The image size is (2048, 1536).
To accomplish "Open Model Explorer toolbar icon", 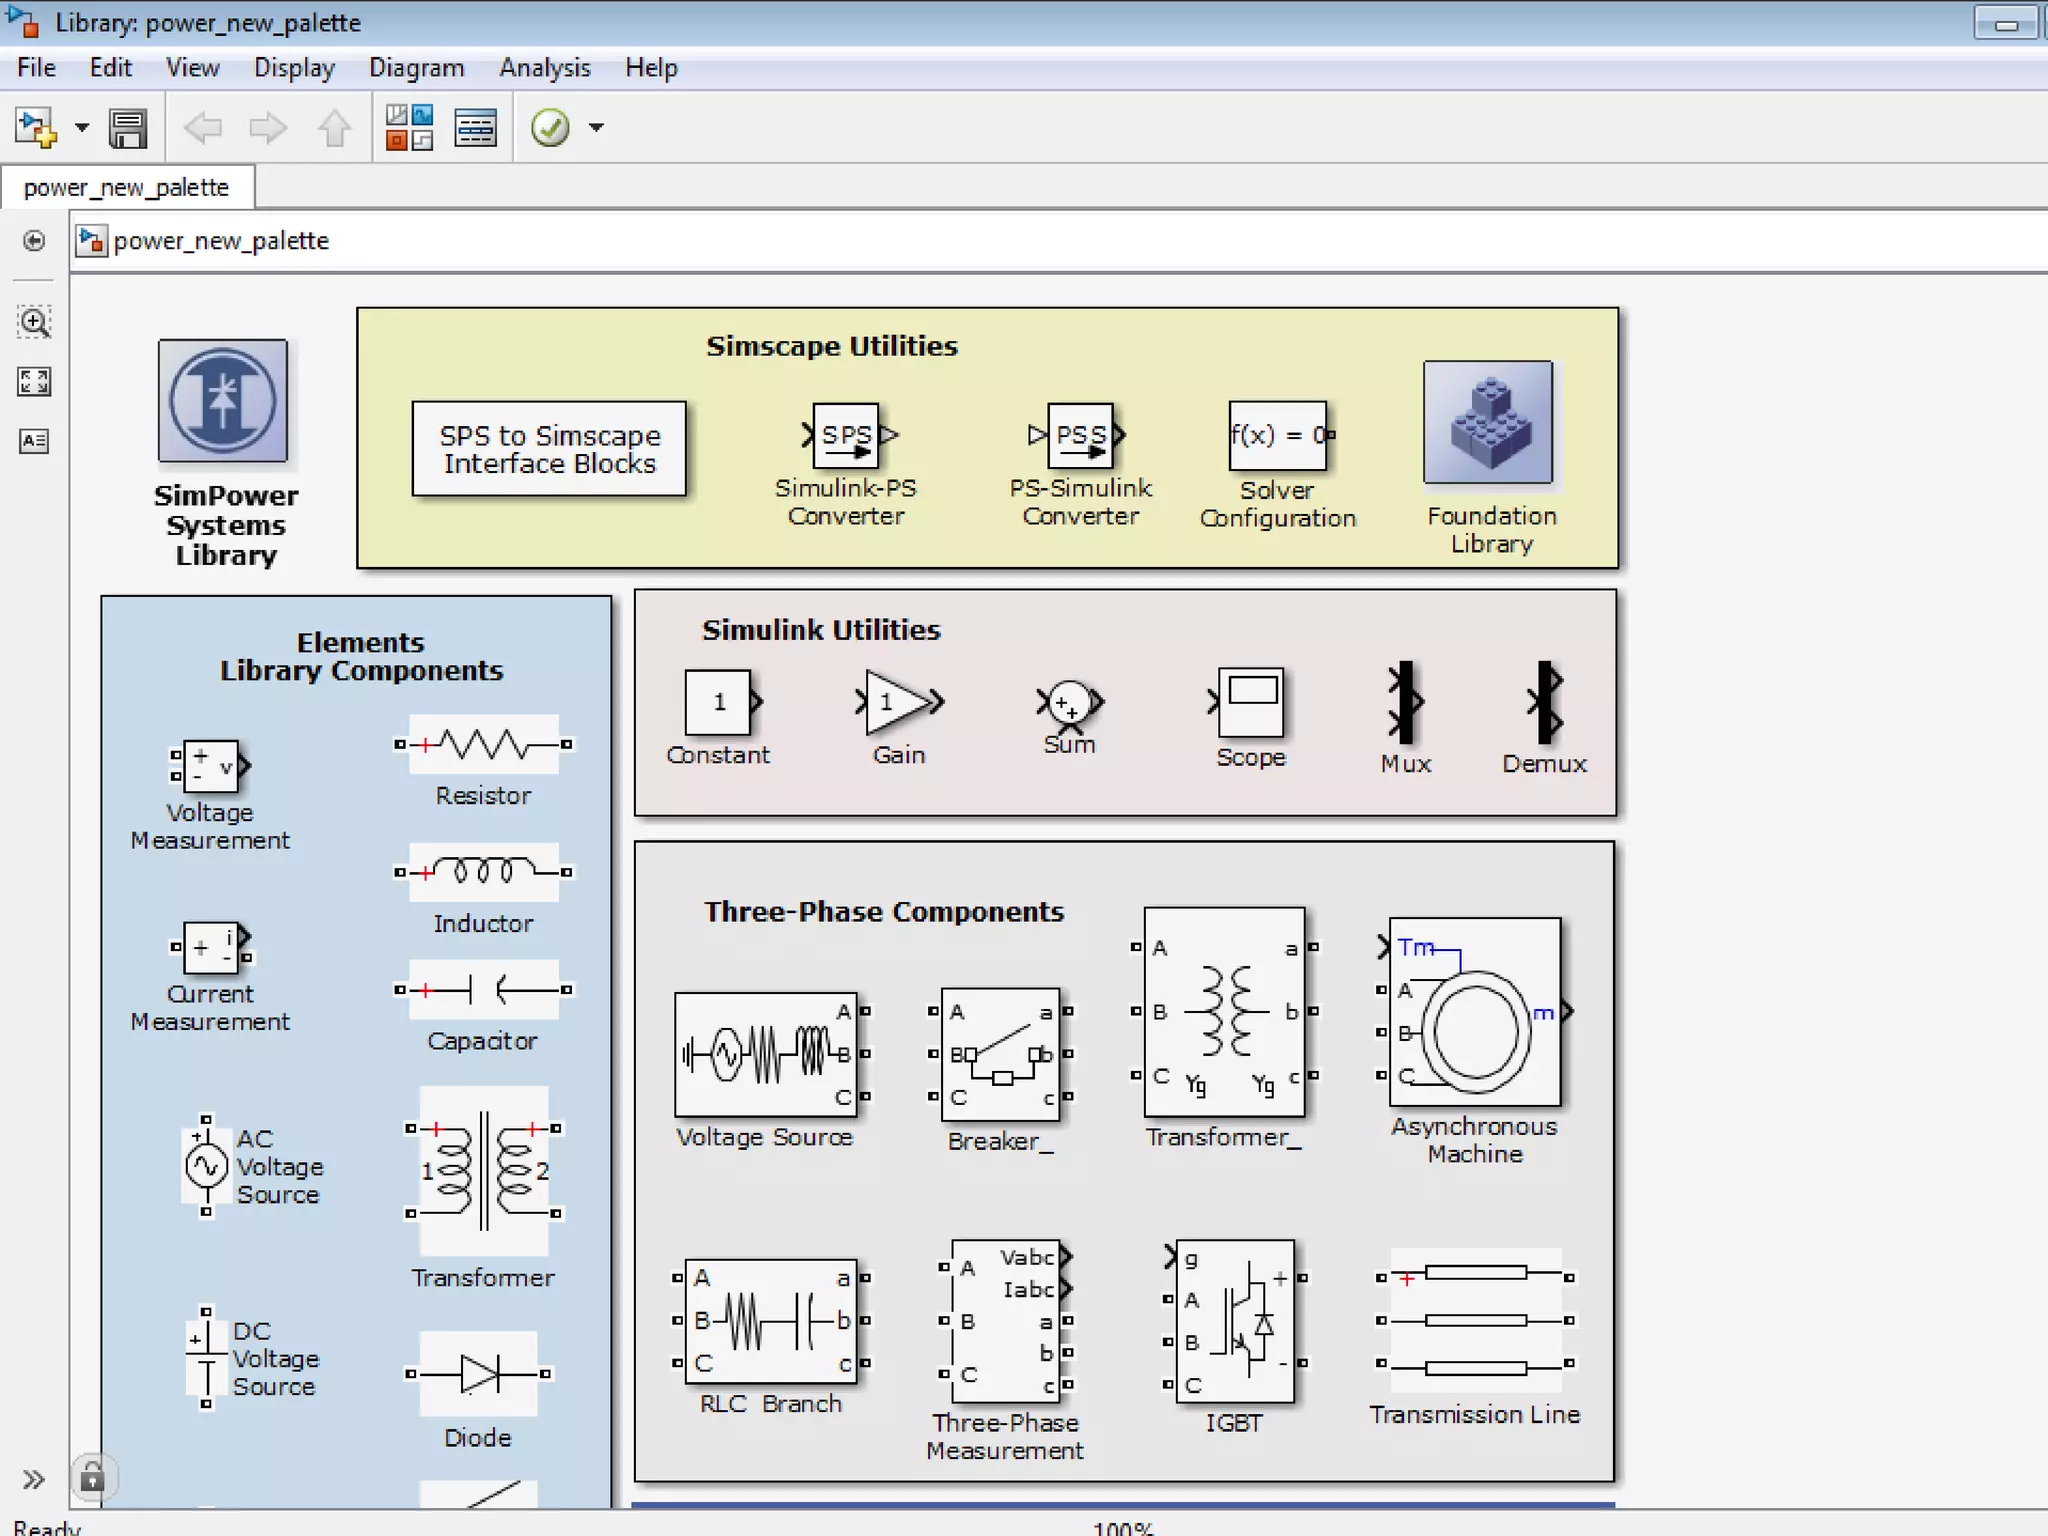I will [x=475, y=128].
